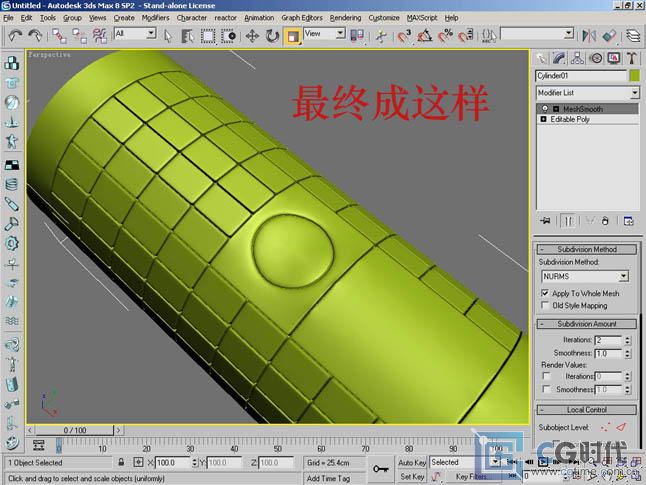
Task: Click the Set Key button
Action: [x=412, y=477]
